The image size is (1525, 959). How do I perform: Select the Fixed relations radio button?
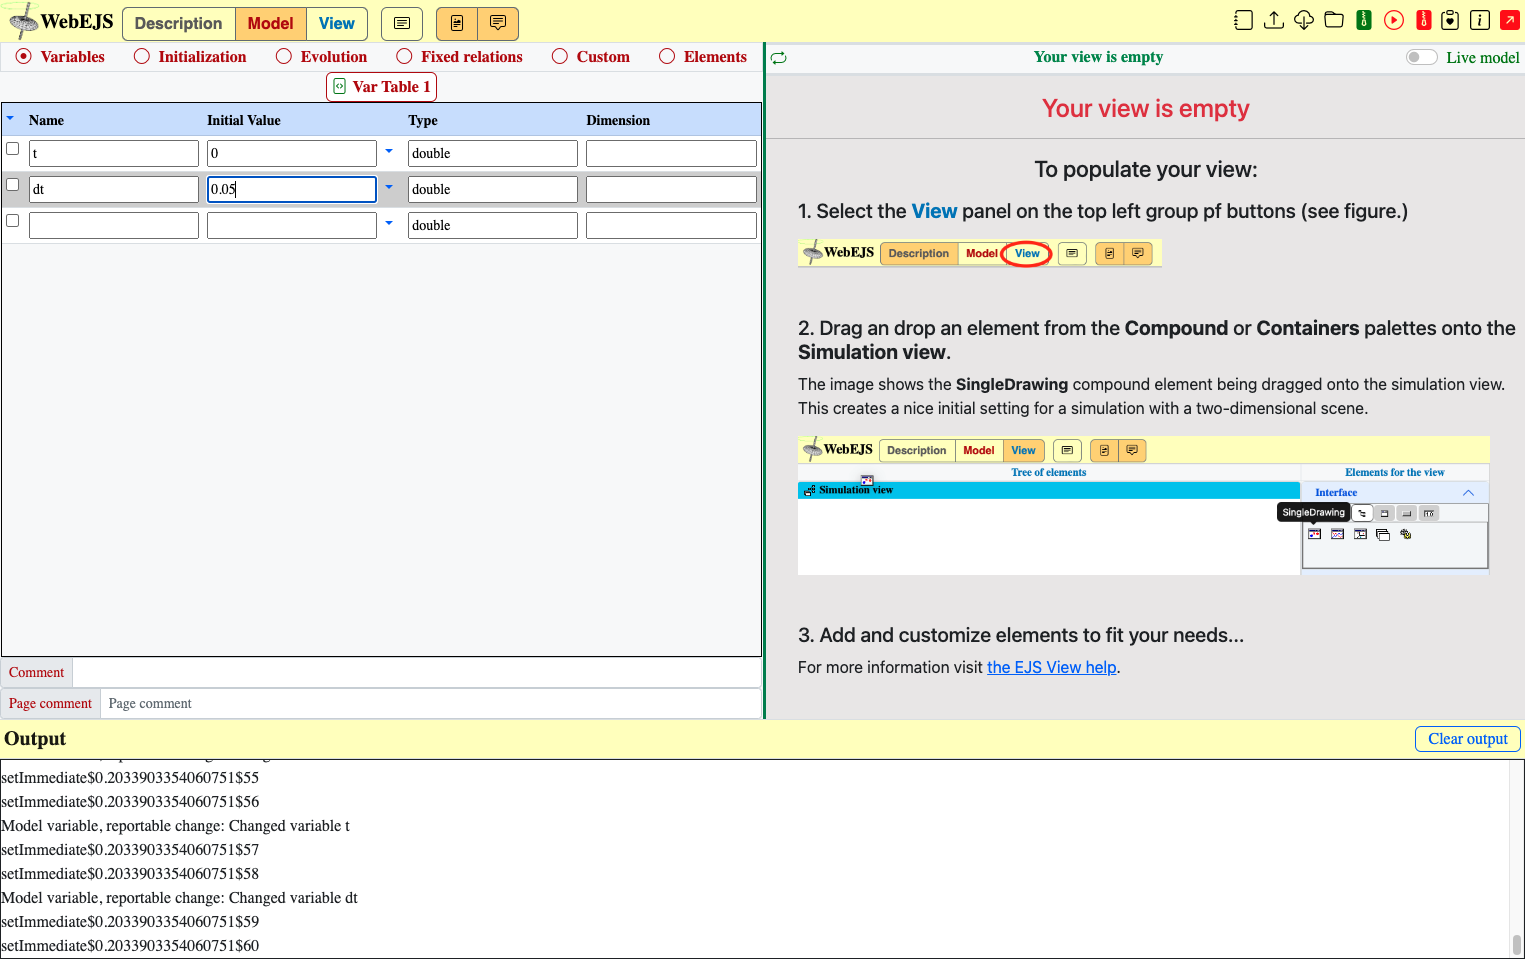pyautogui.click(x=404, y=57)
